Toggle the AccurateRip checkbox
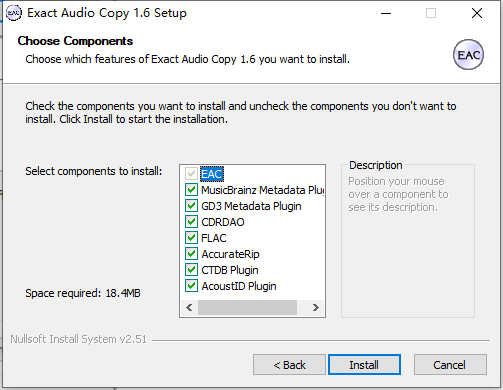Viewport: 503px width, 390px height. (191, 254)
